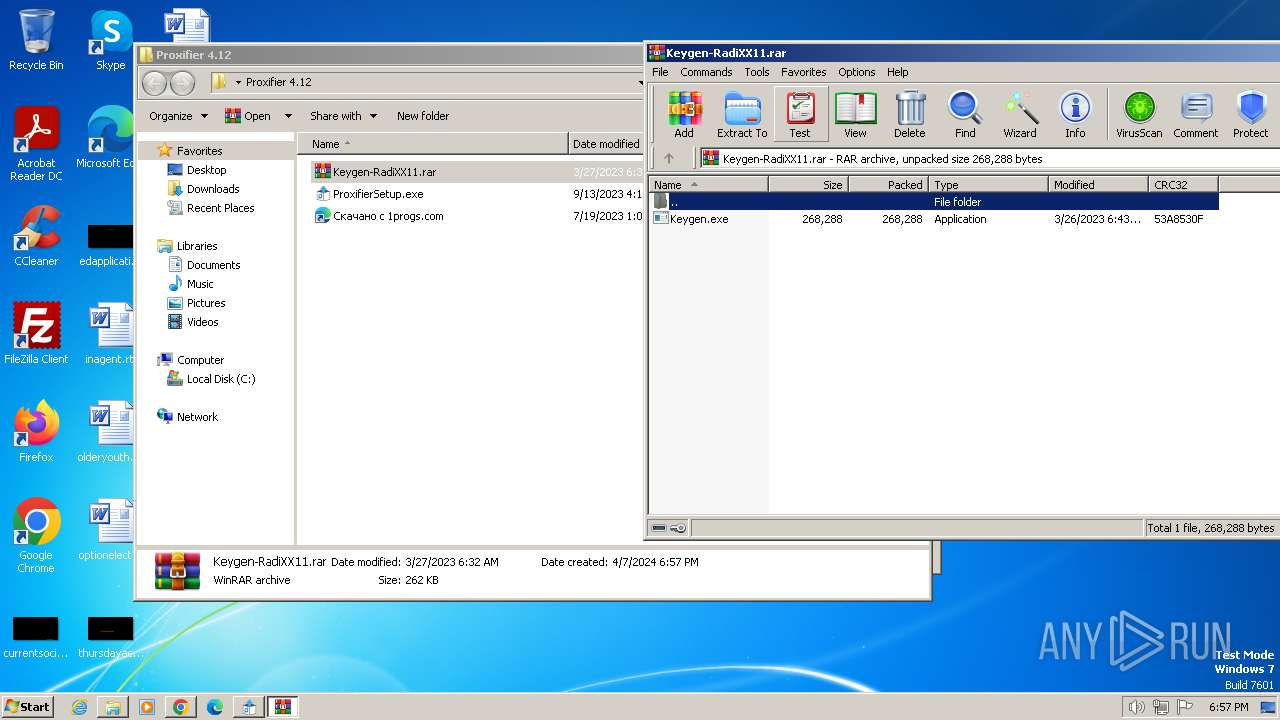
Task: Sort archive by Size column header
Action: coord(808,184)
